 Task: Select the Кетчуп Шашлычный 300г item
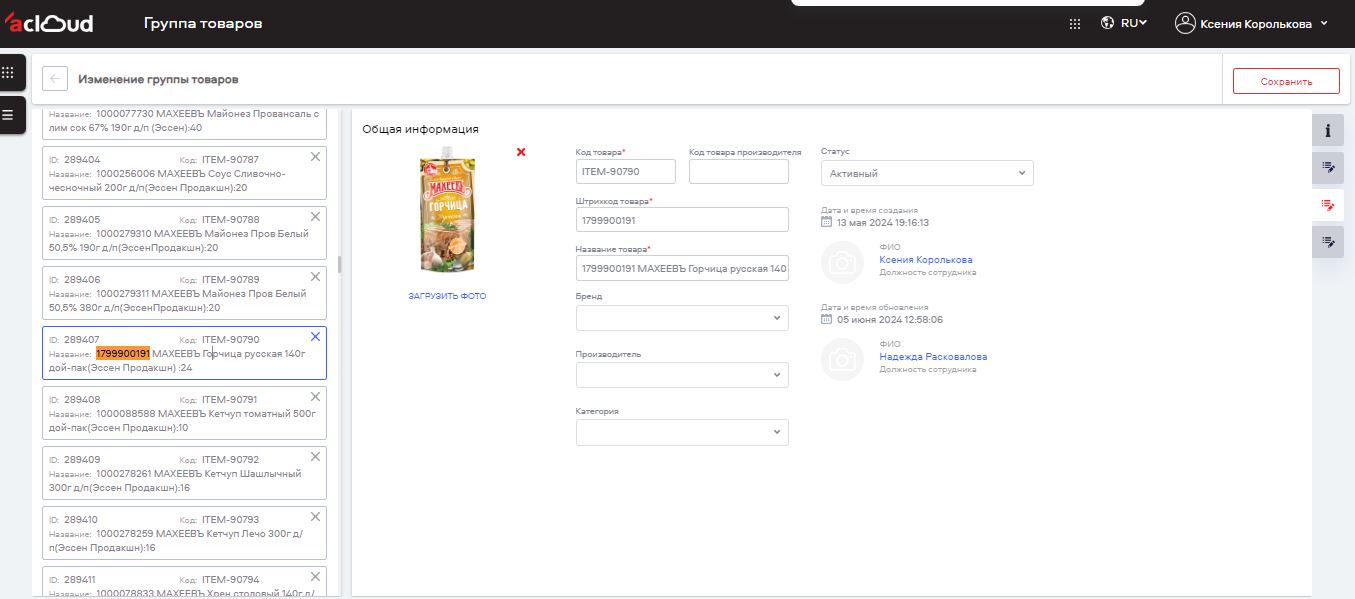184,473
